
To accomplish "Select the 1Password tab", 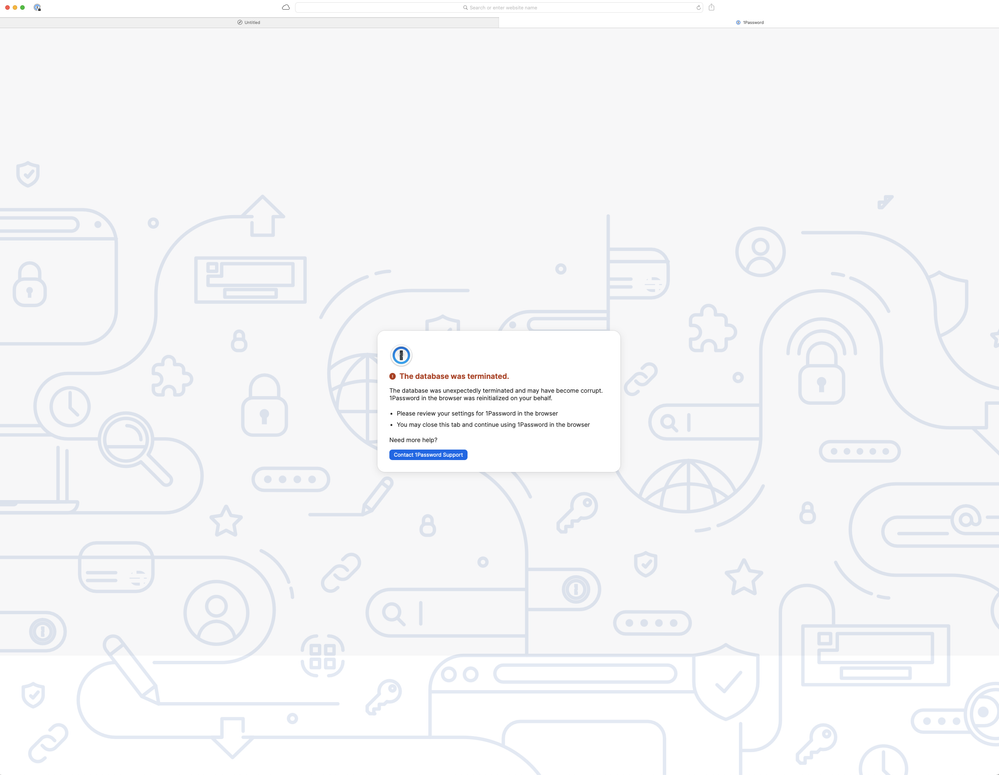I will point(752,22).
